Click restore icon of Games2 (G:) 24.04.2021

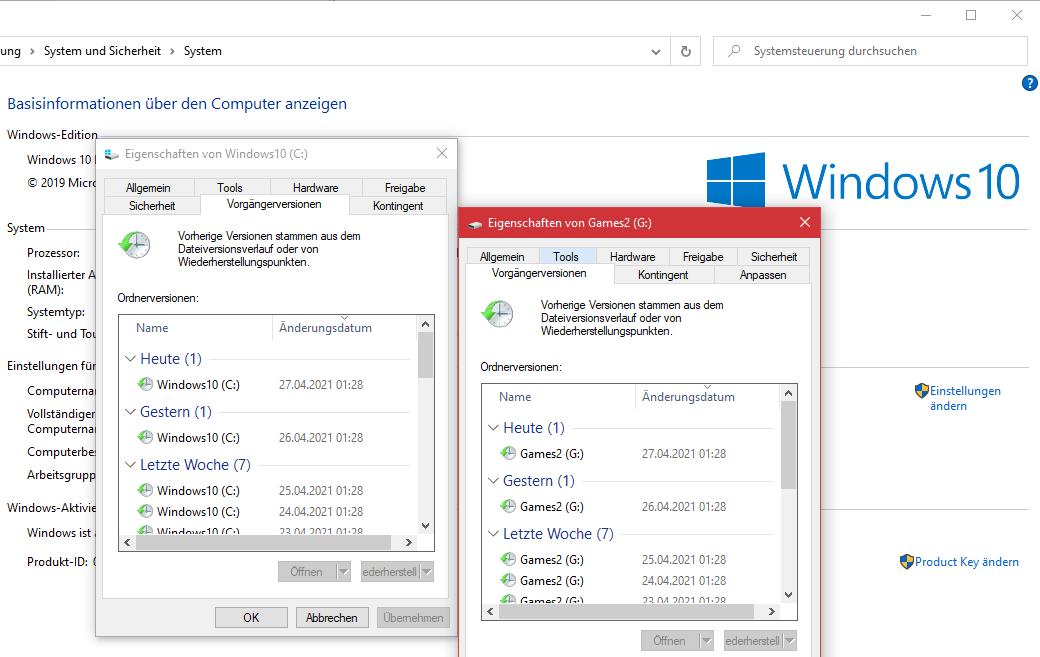pyautogui.click(x=508, y=580)
